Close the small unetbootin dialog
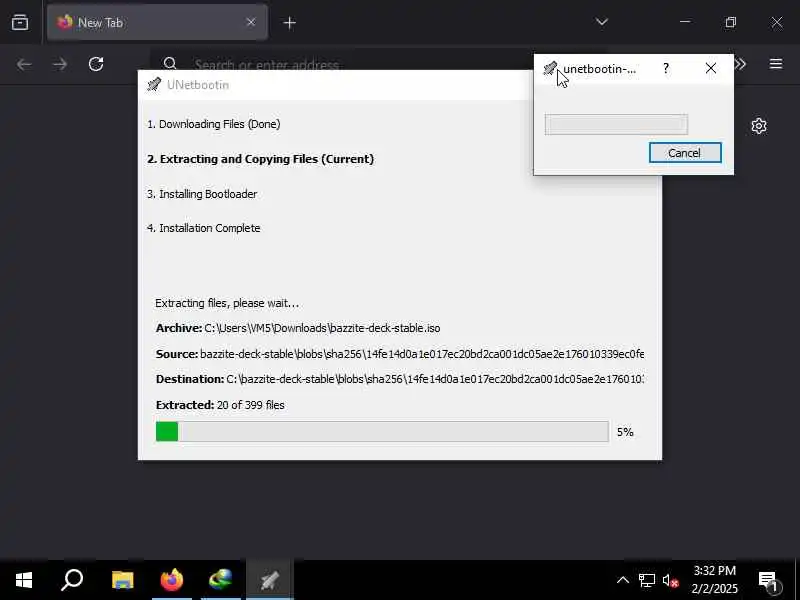Image resolution: width=800 pixels, height=600 pixels. (x=710, y=68)
